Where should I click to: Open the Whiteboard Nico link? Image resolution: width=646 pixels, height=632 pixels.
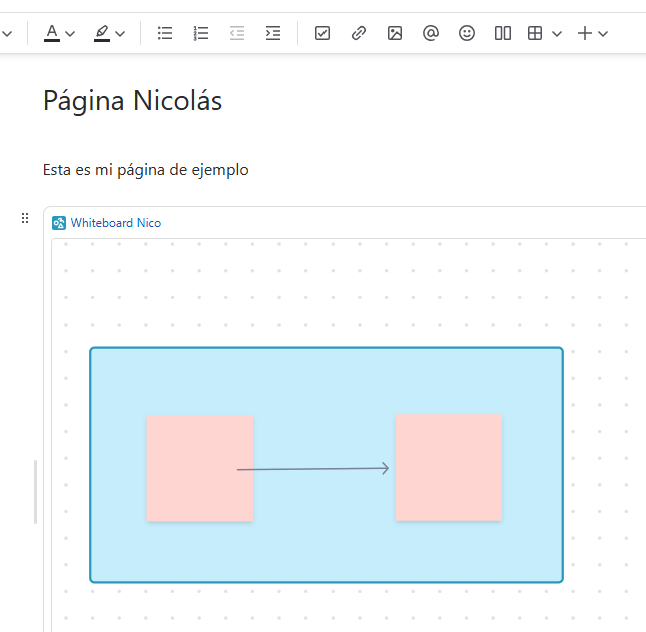(x=116, y=223)
